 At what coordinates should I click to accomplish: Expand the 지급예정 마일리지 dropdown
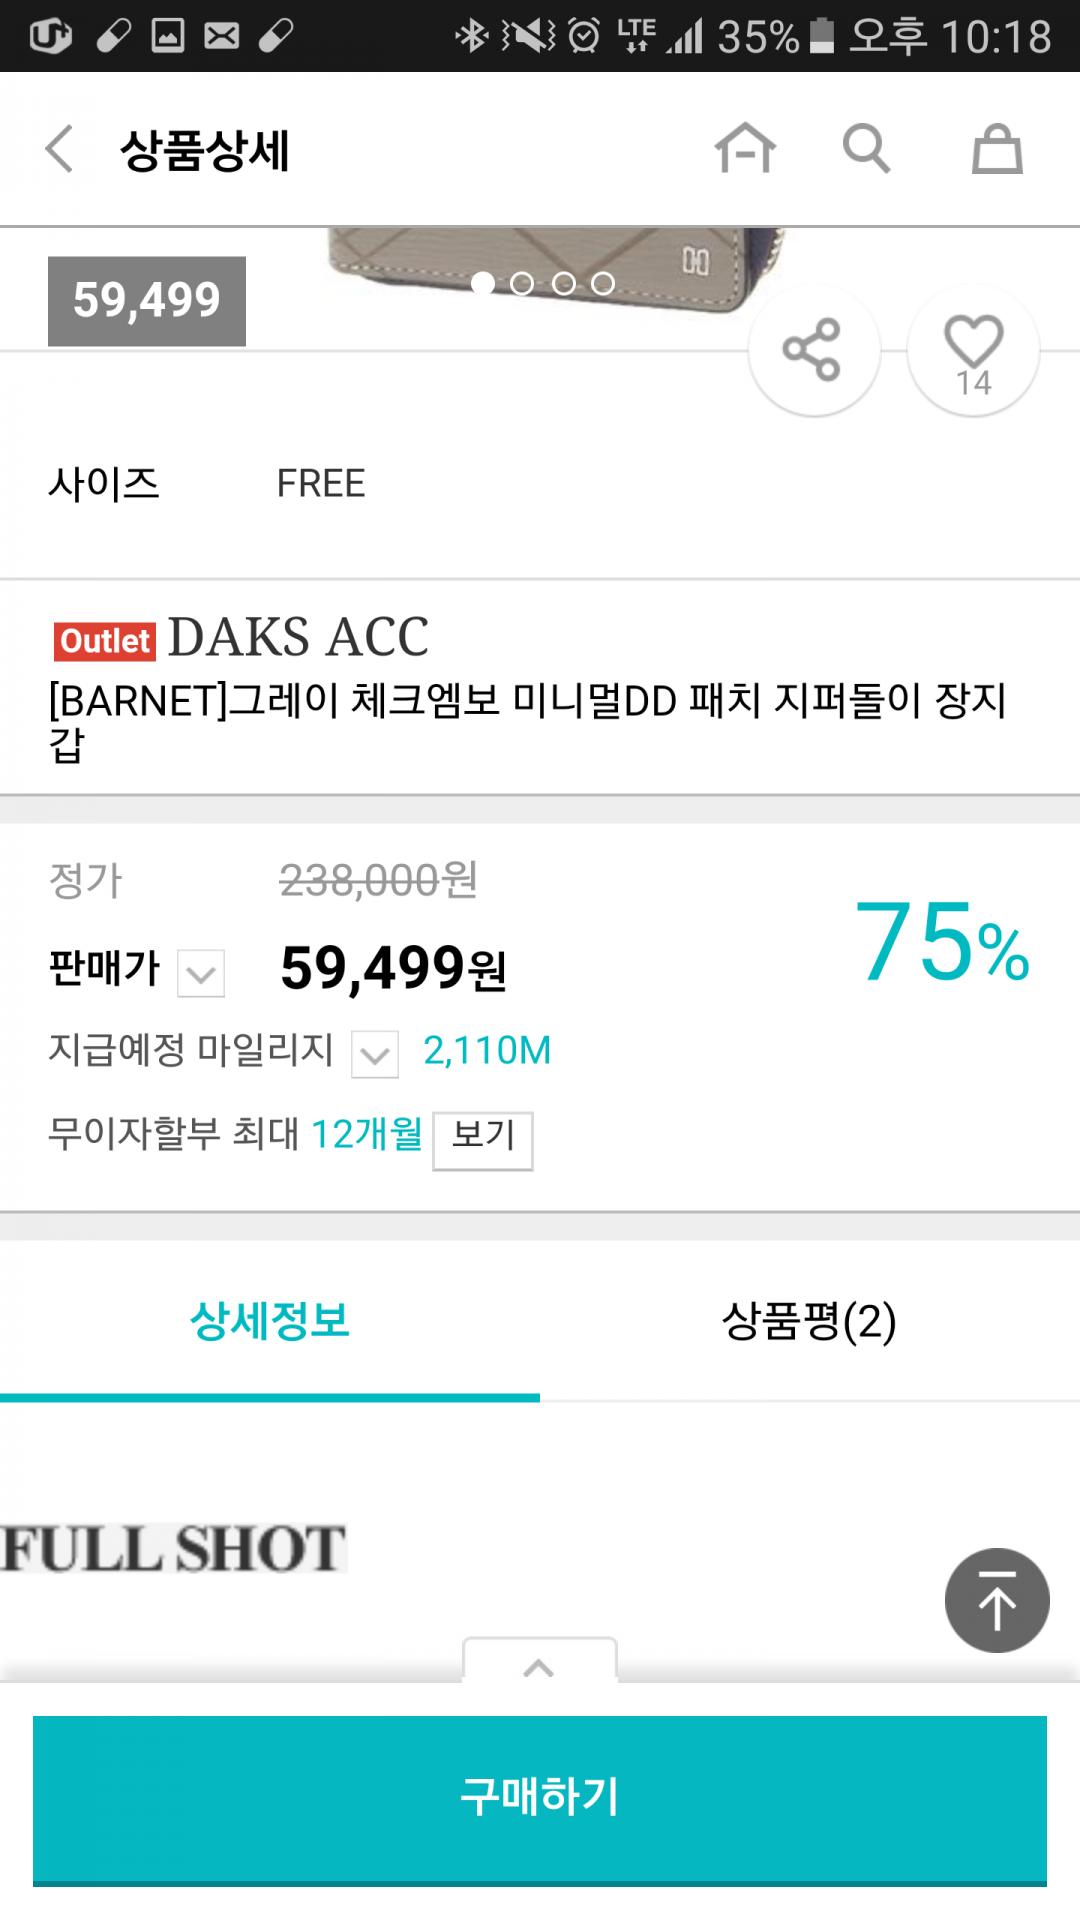(x=375, y=1054)
